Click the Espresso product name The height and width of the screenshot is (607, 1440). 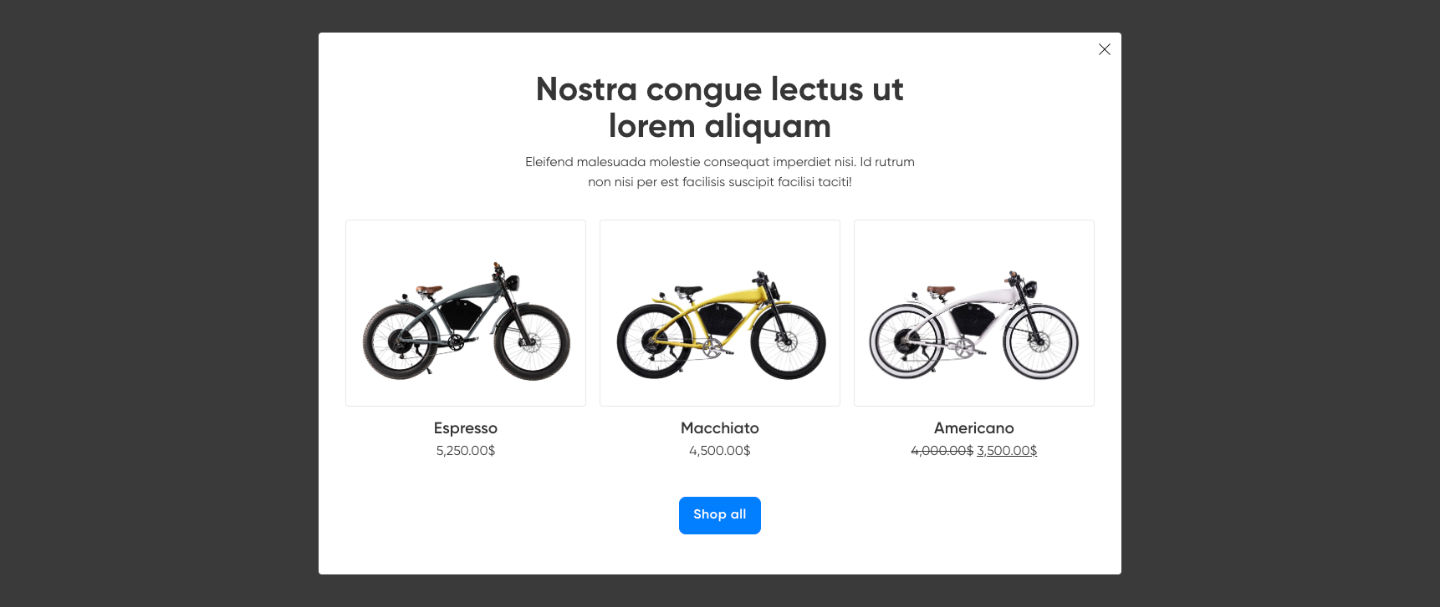[x=466, y=428]
